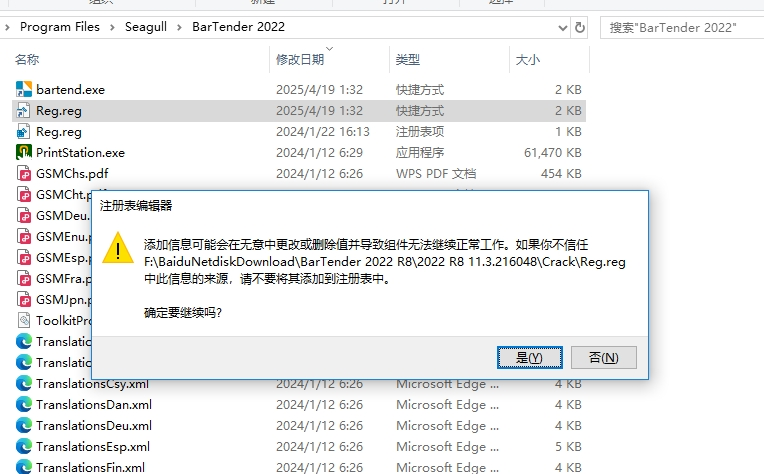764x474 pixels.
Task: Click the TranslationsEsp.xml file icon
Action: click(24, 447)
